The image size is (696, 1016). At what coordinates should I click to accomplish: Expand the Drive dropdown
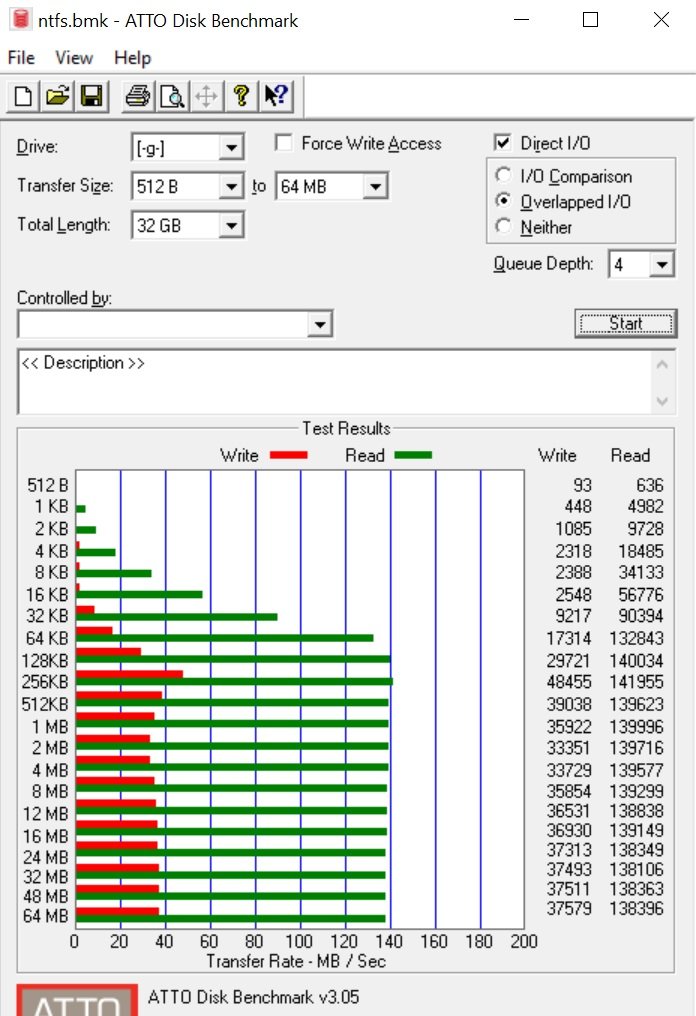[231, 148]
